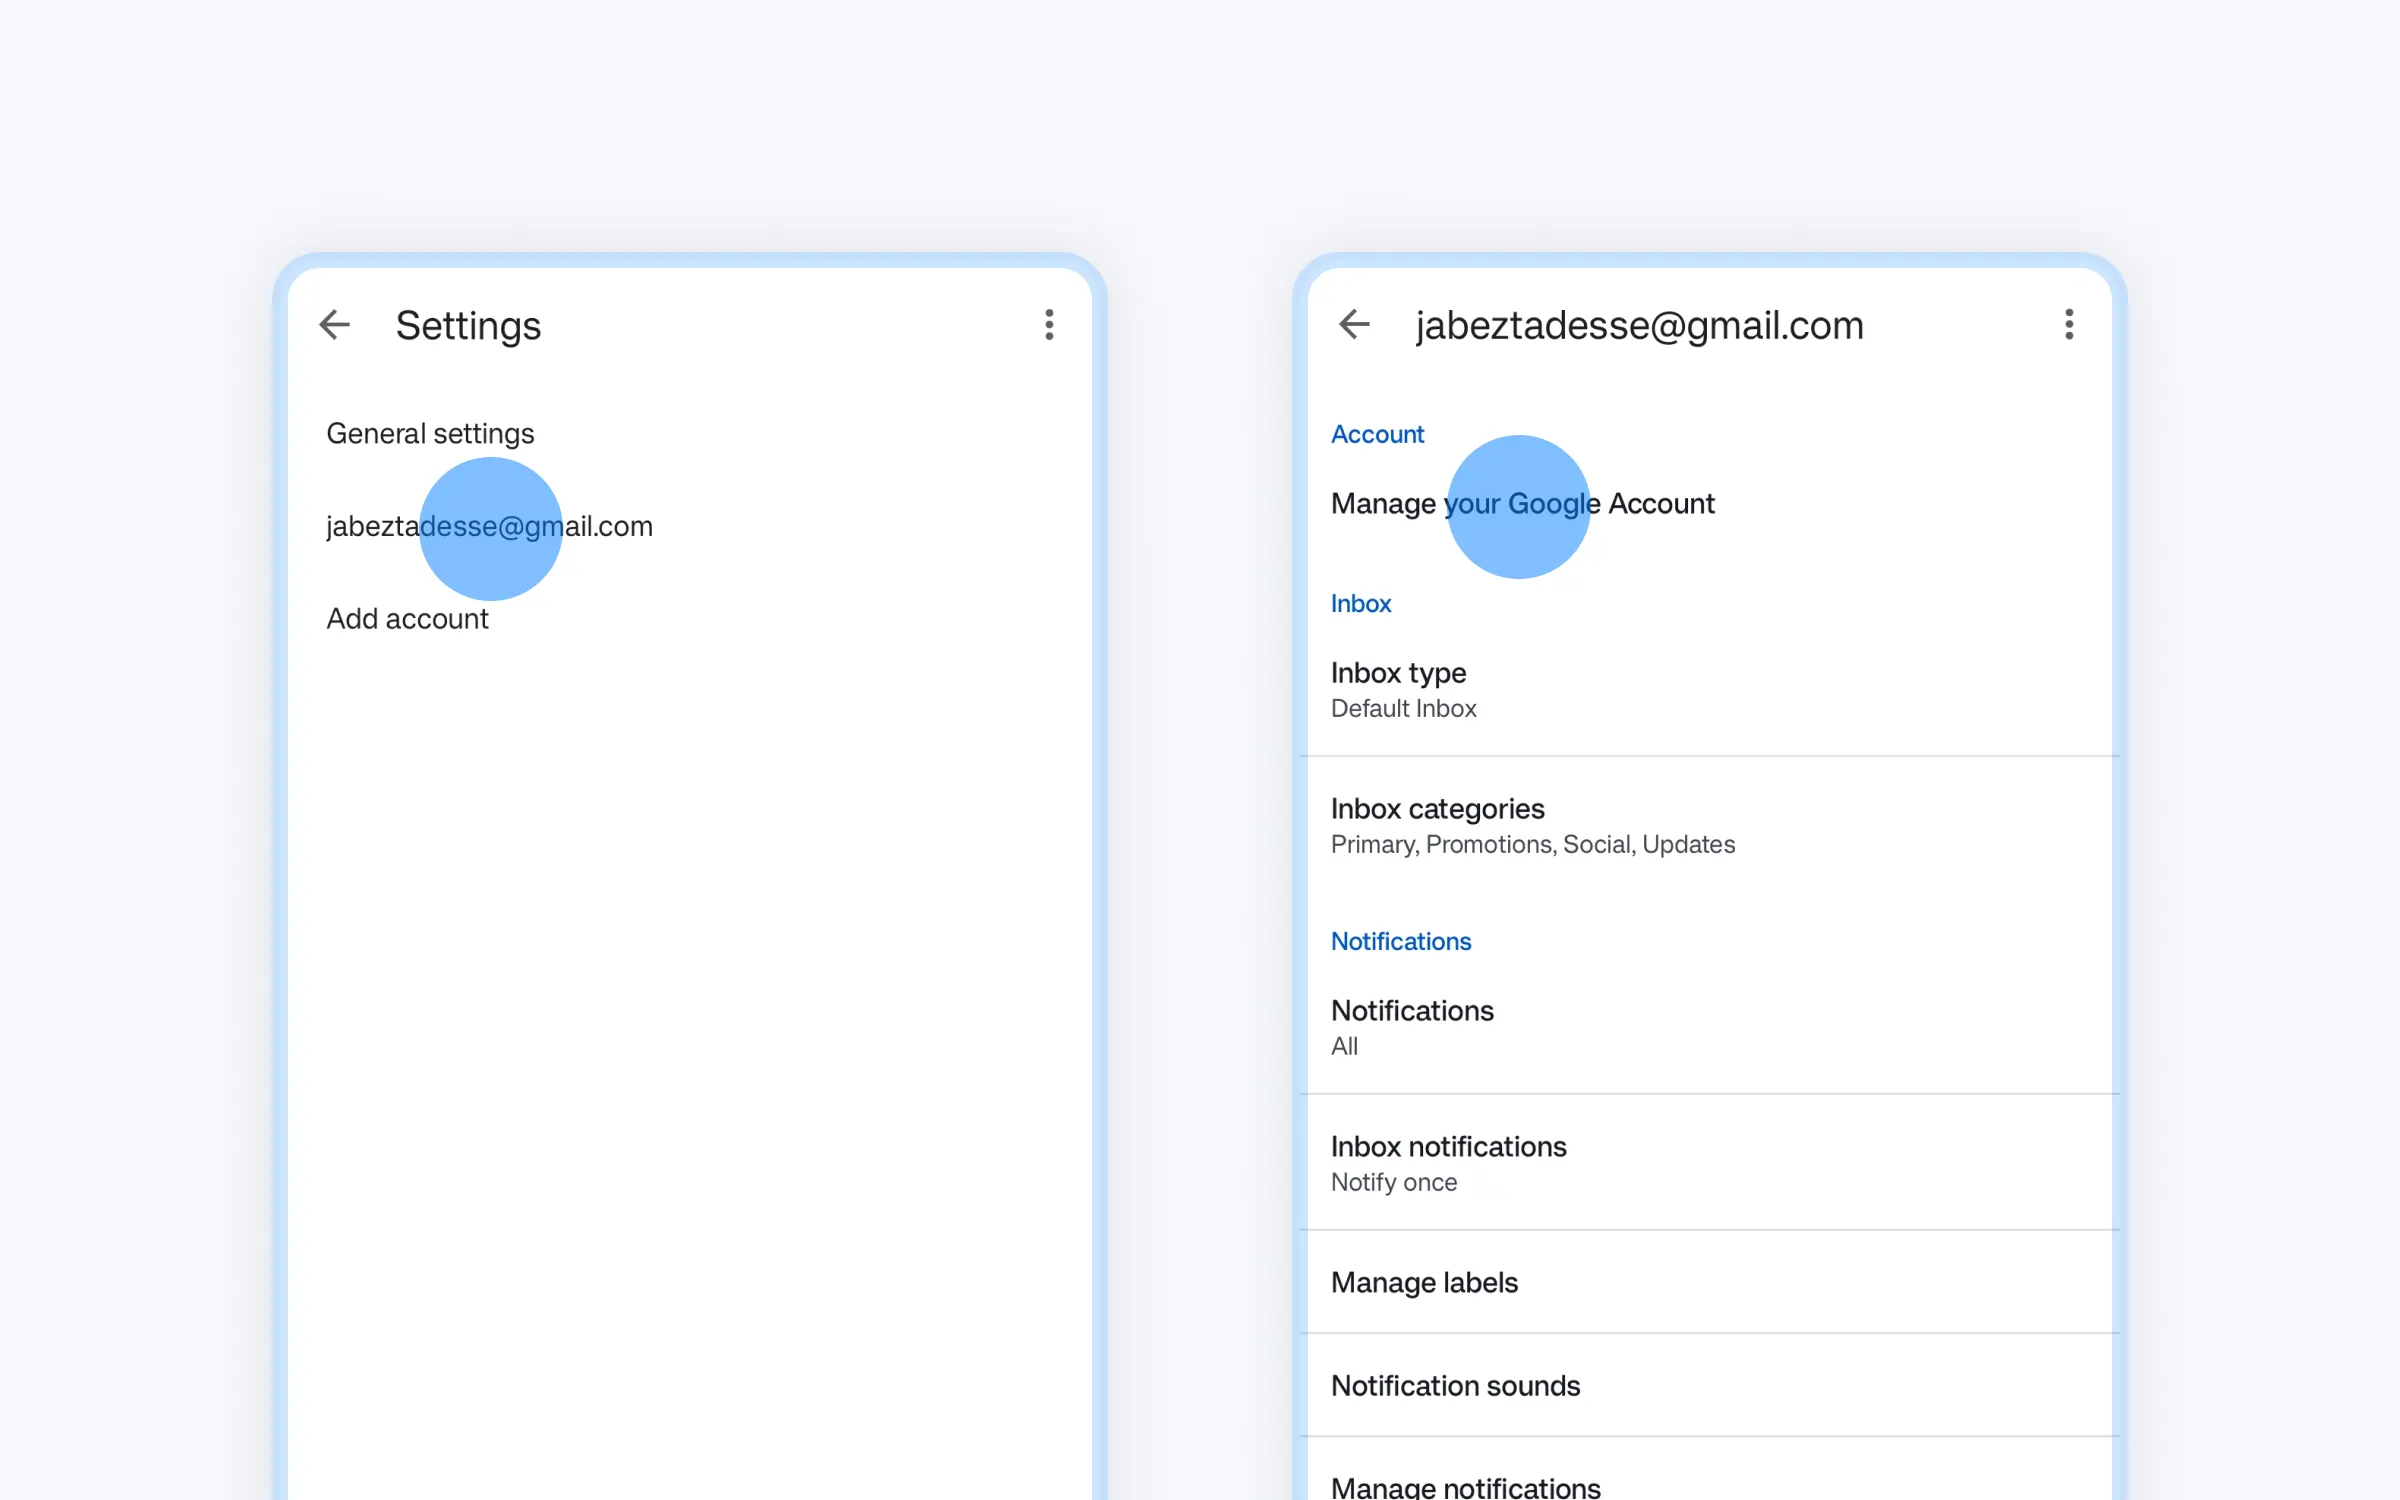Open Notification sounds
2400x1500 pixels.
click(1710, 1386)
